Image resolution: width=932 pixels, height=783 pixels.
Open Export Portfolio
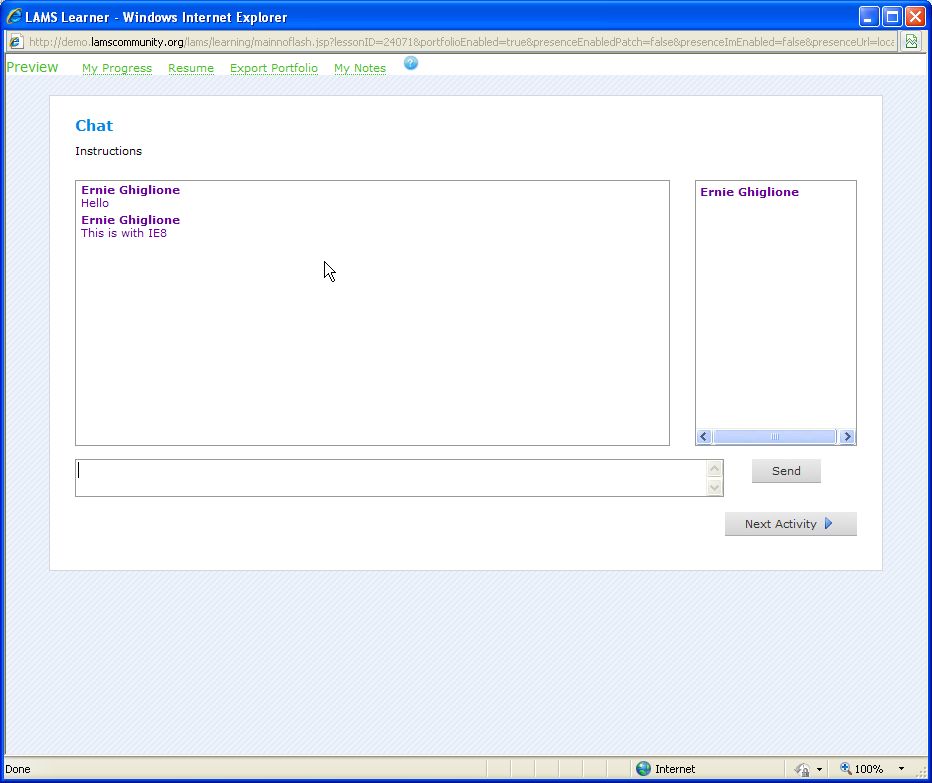coord(274,68)
